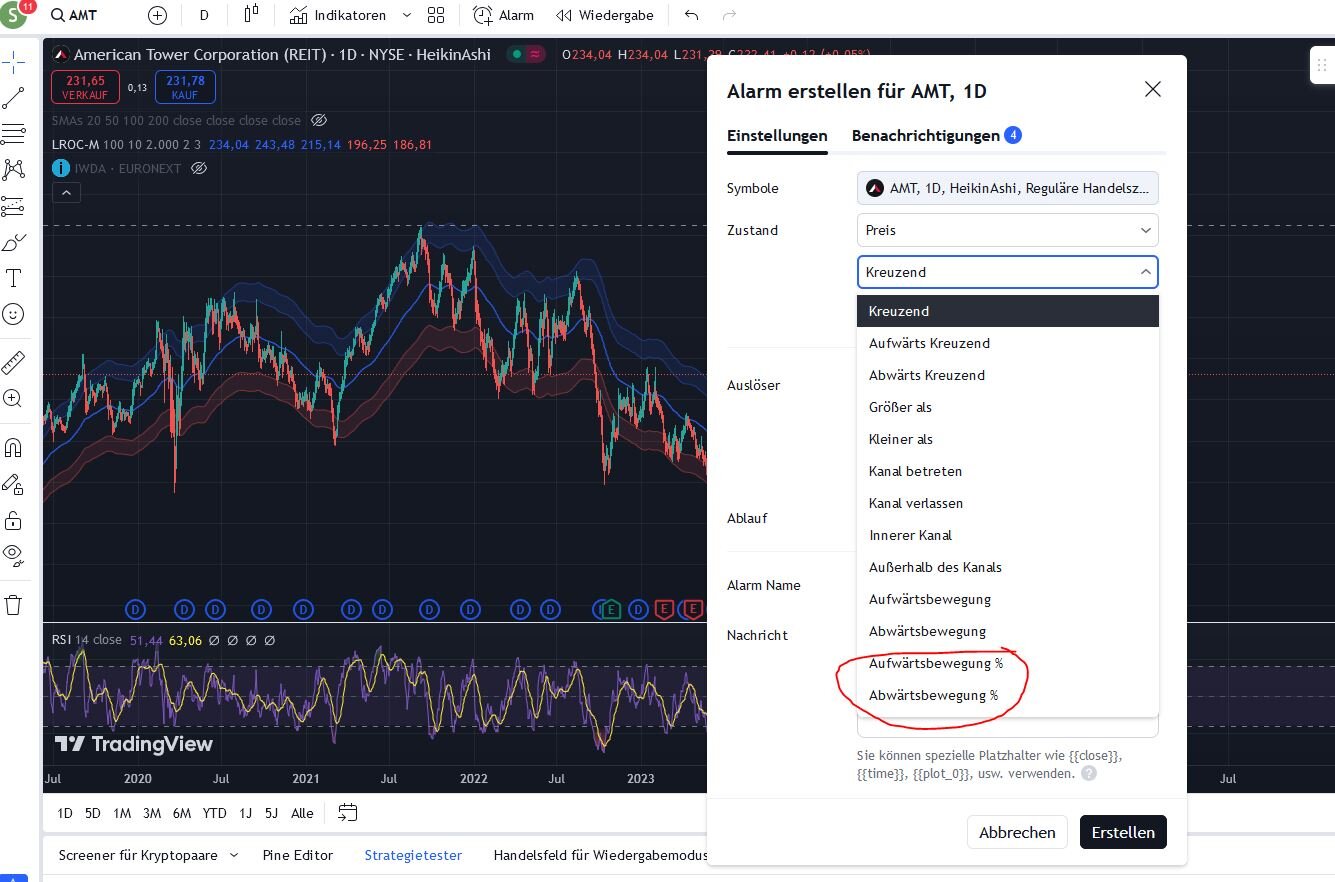Select the Aufwärtsbewegung % option
This screenshot has width=1335, height=882.
(1008, 663)
